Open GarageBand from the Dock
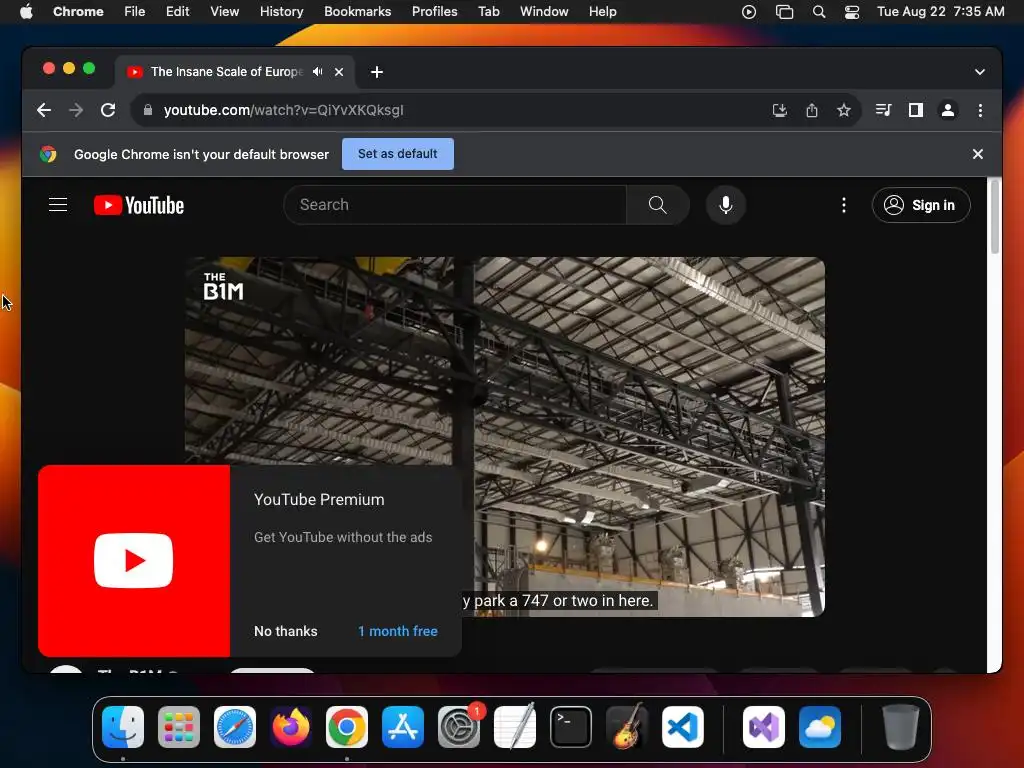 coord(627,727)
